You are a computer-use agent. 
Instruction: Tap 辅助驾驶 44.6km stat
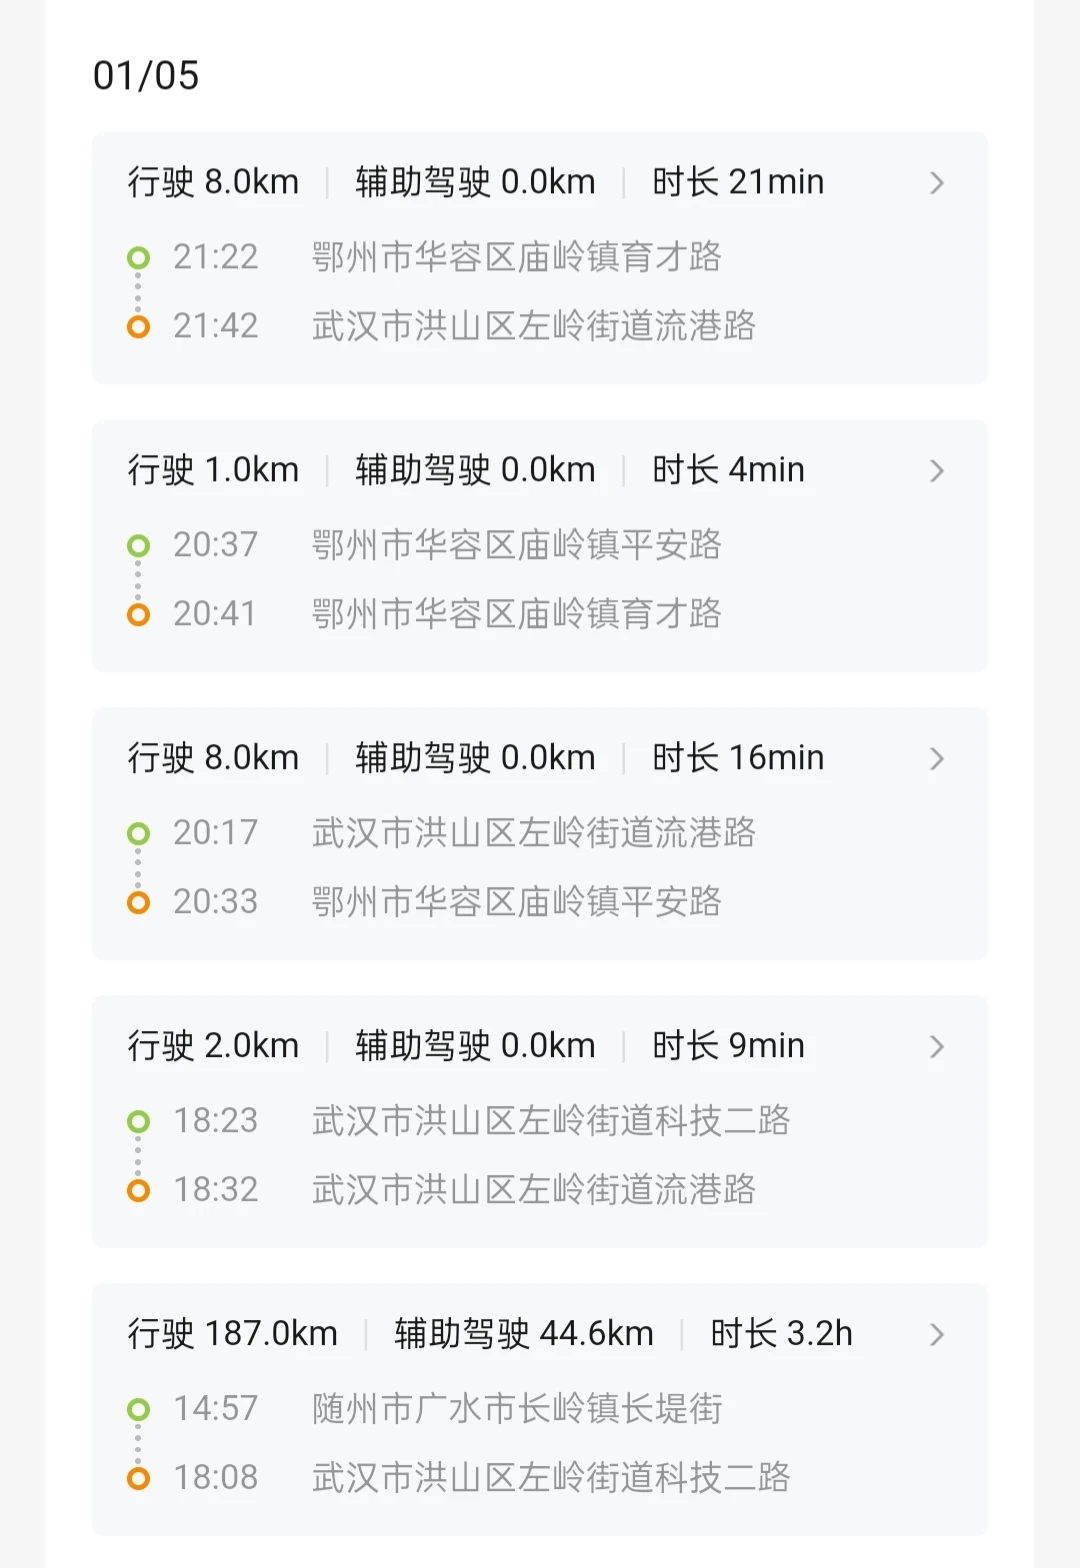tap(523, 1334)
